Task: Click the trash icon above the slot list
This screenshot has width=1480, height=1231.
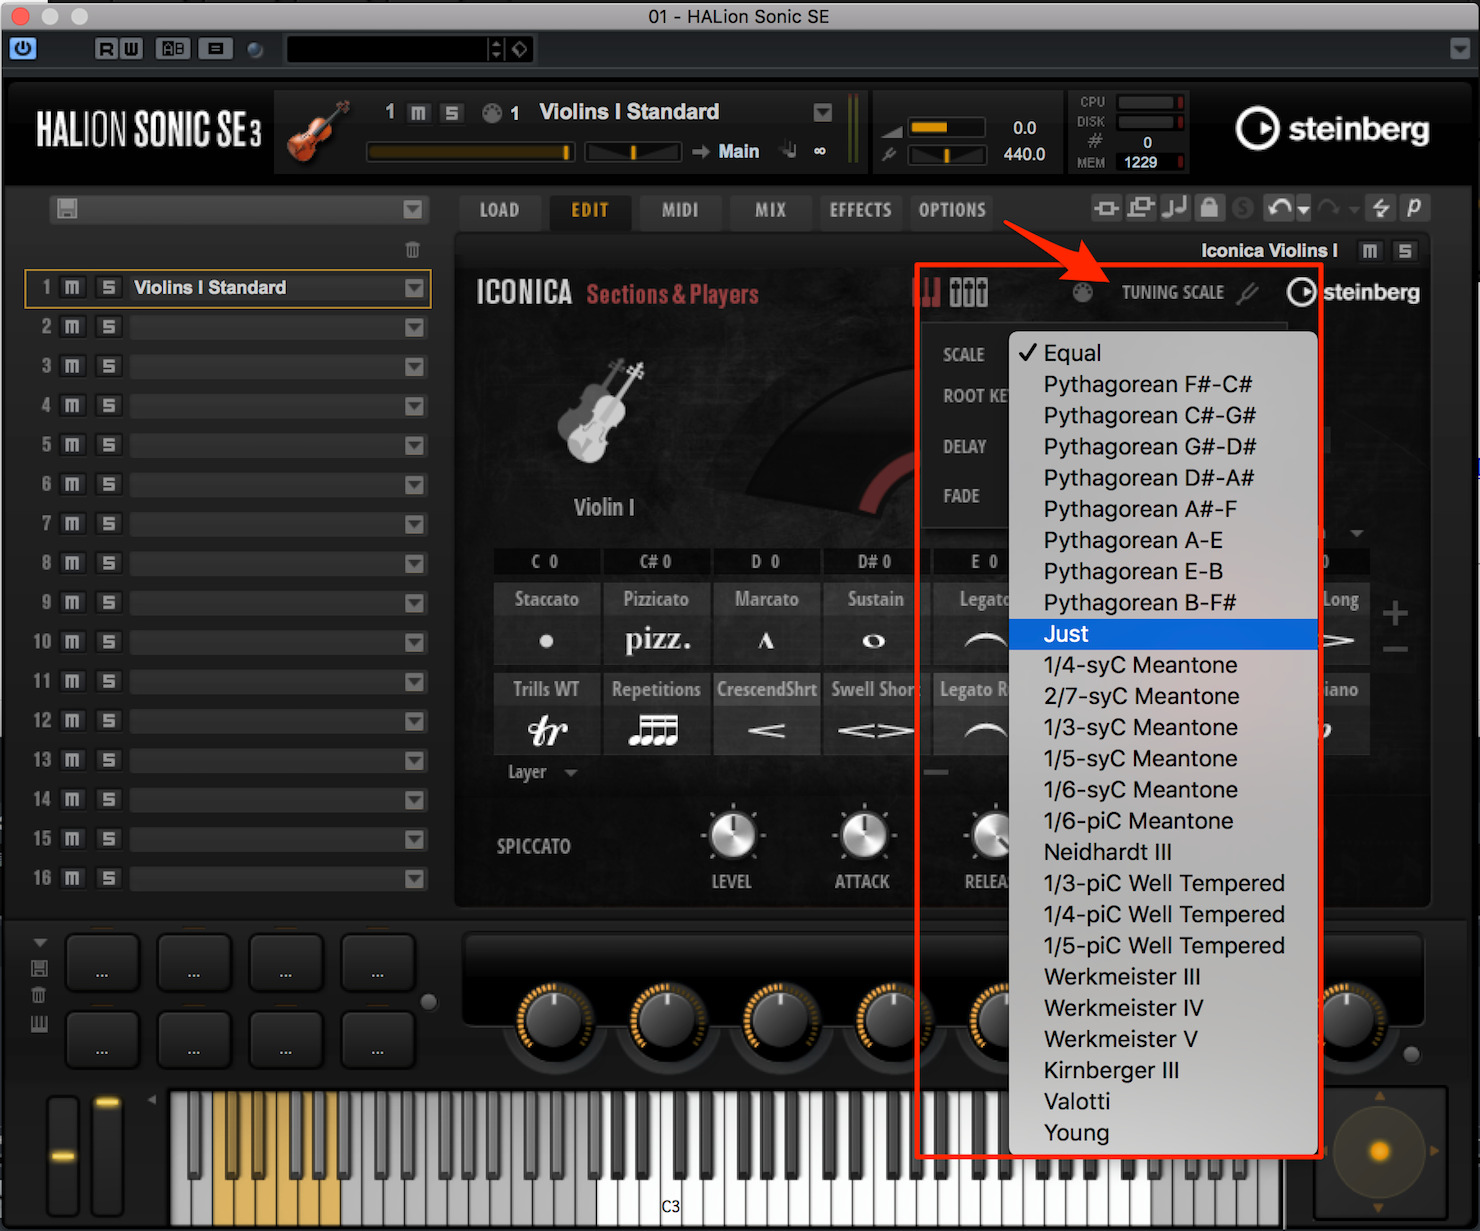Action: click(412, 249)
